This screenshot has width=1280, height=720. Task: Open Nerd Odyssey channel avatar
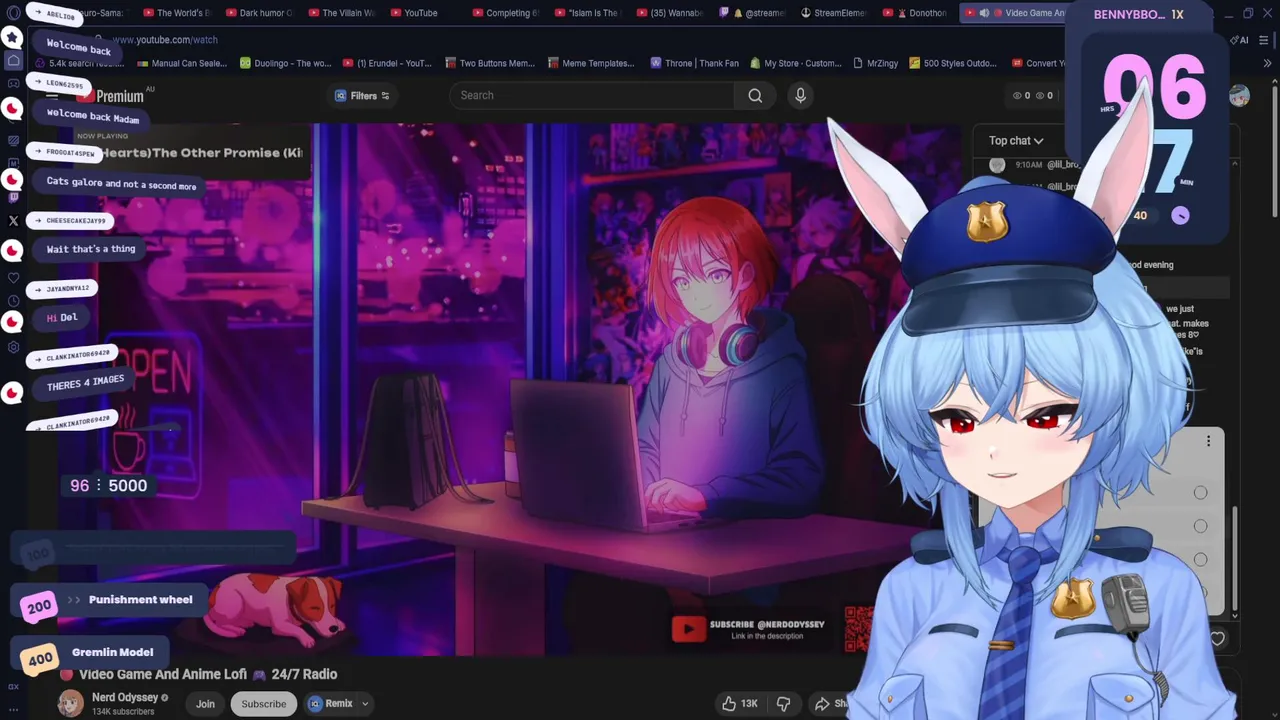click(x=71, y=703)
